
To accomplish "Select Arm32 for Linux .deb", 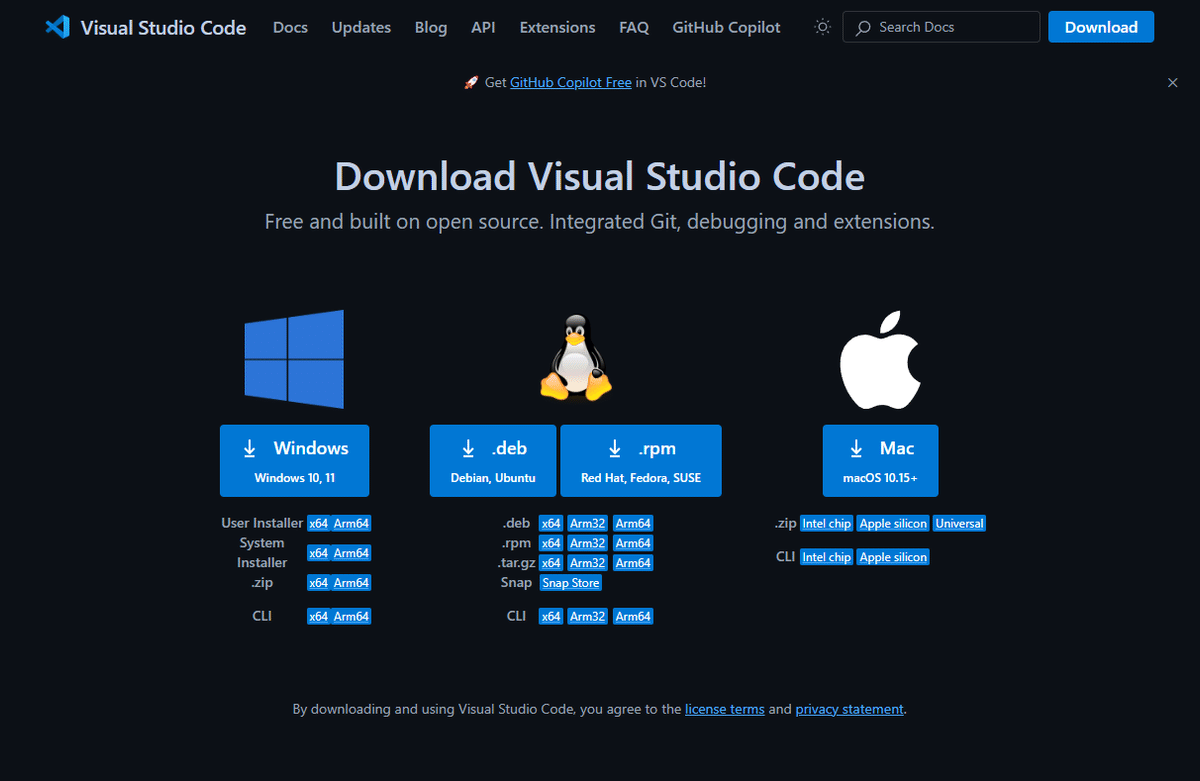I will pyautogui.click(x=588, y=523).
